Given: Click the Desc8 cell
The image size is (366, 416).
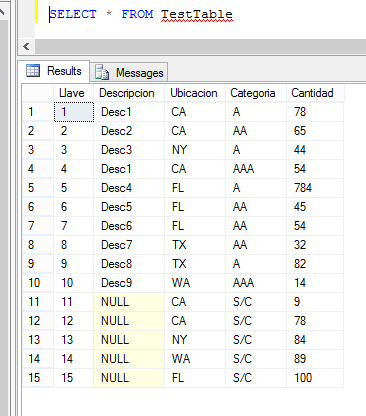Looking at the screenshot, I should 129,264.
